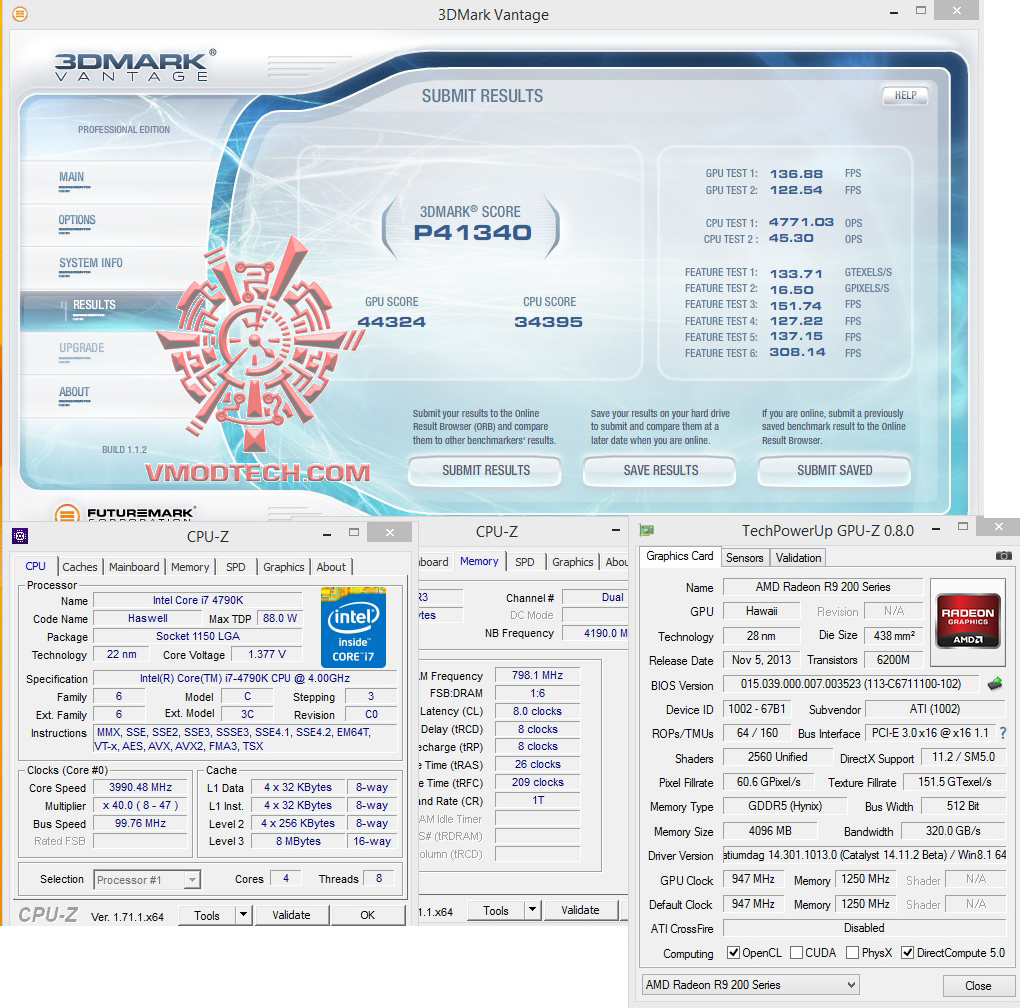This screenshot has width=1020, height=1008.
Task: Open the Memory tab in front CPU-Z window
Action: point(190,566)
